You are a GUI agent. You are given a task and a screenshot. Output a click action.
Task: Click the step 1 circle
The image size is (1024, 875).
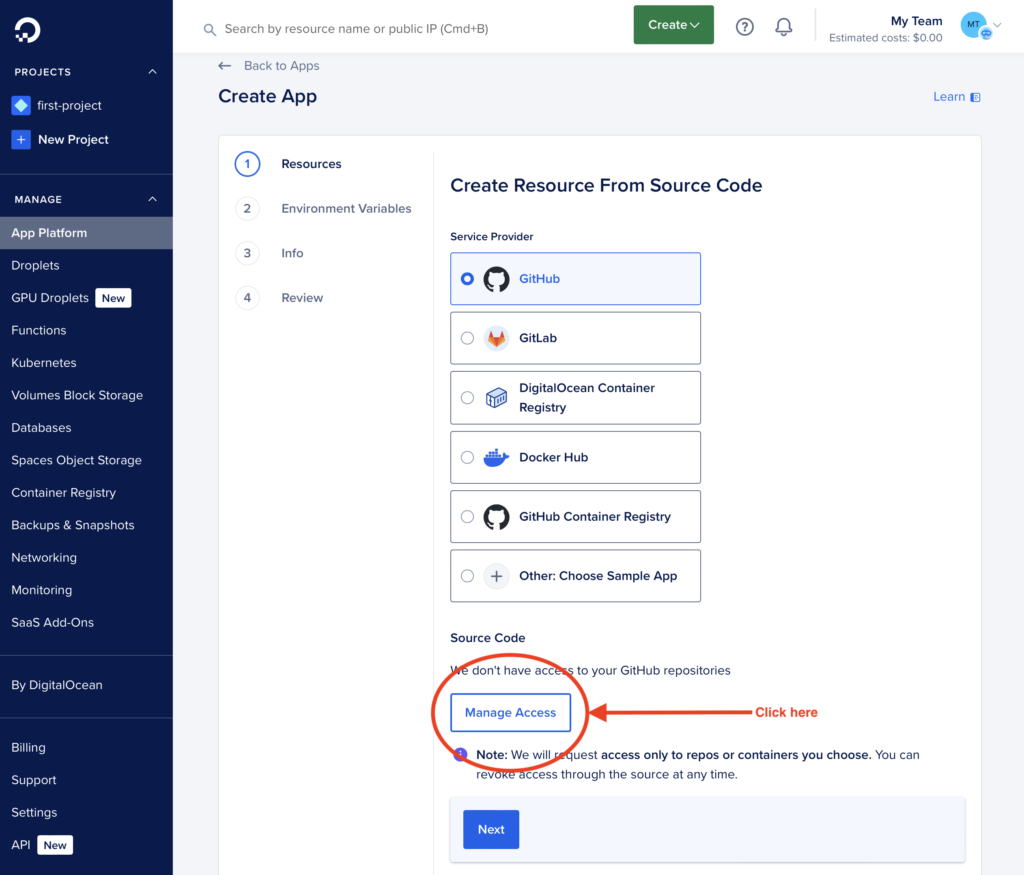[248, 164]
